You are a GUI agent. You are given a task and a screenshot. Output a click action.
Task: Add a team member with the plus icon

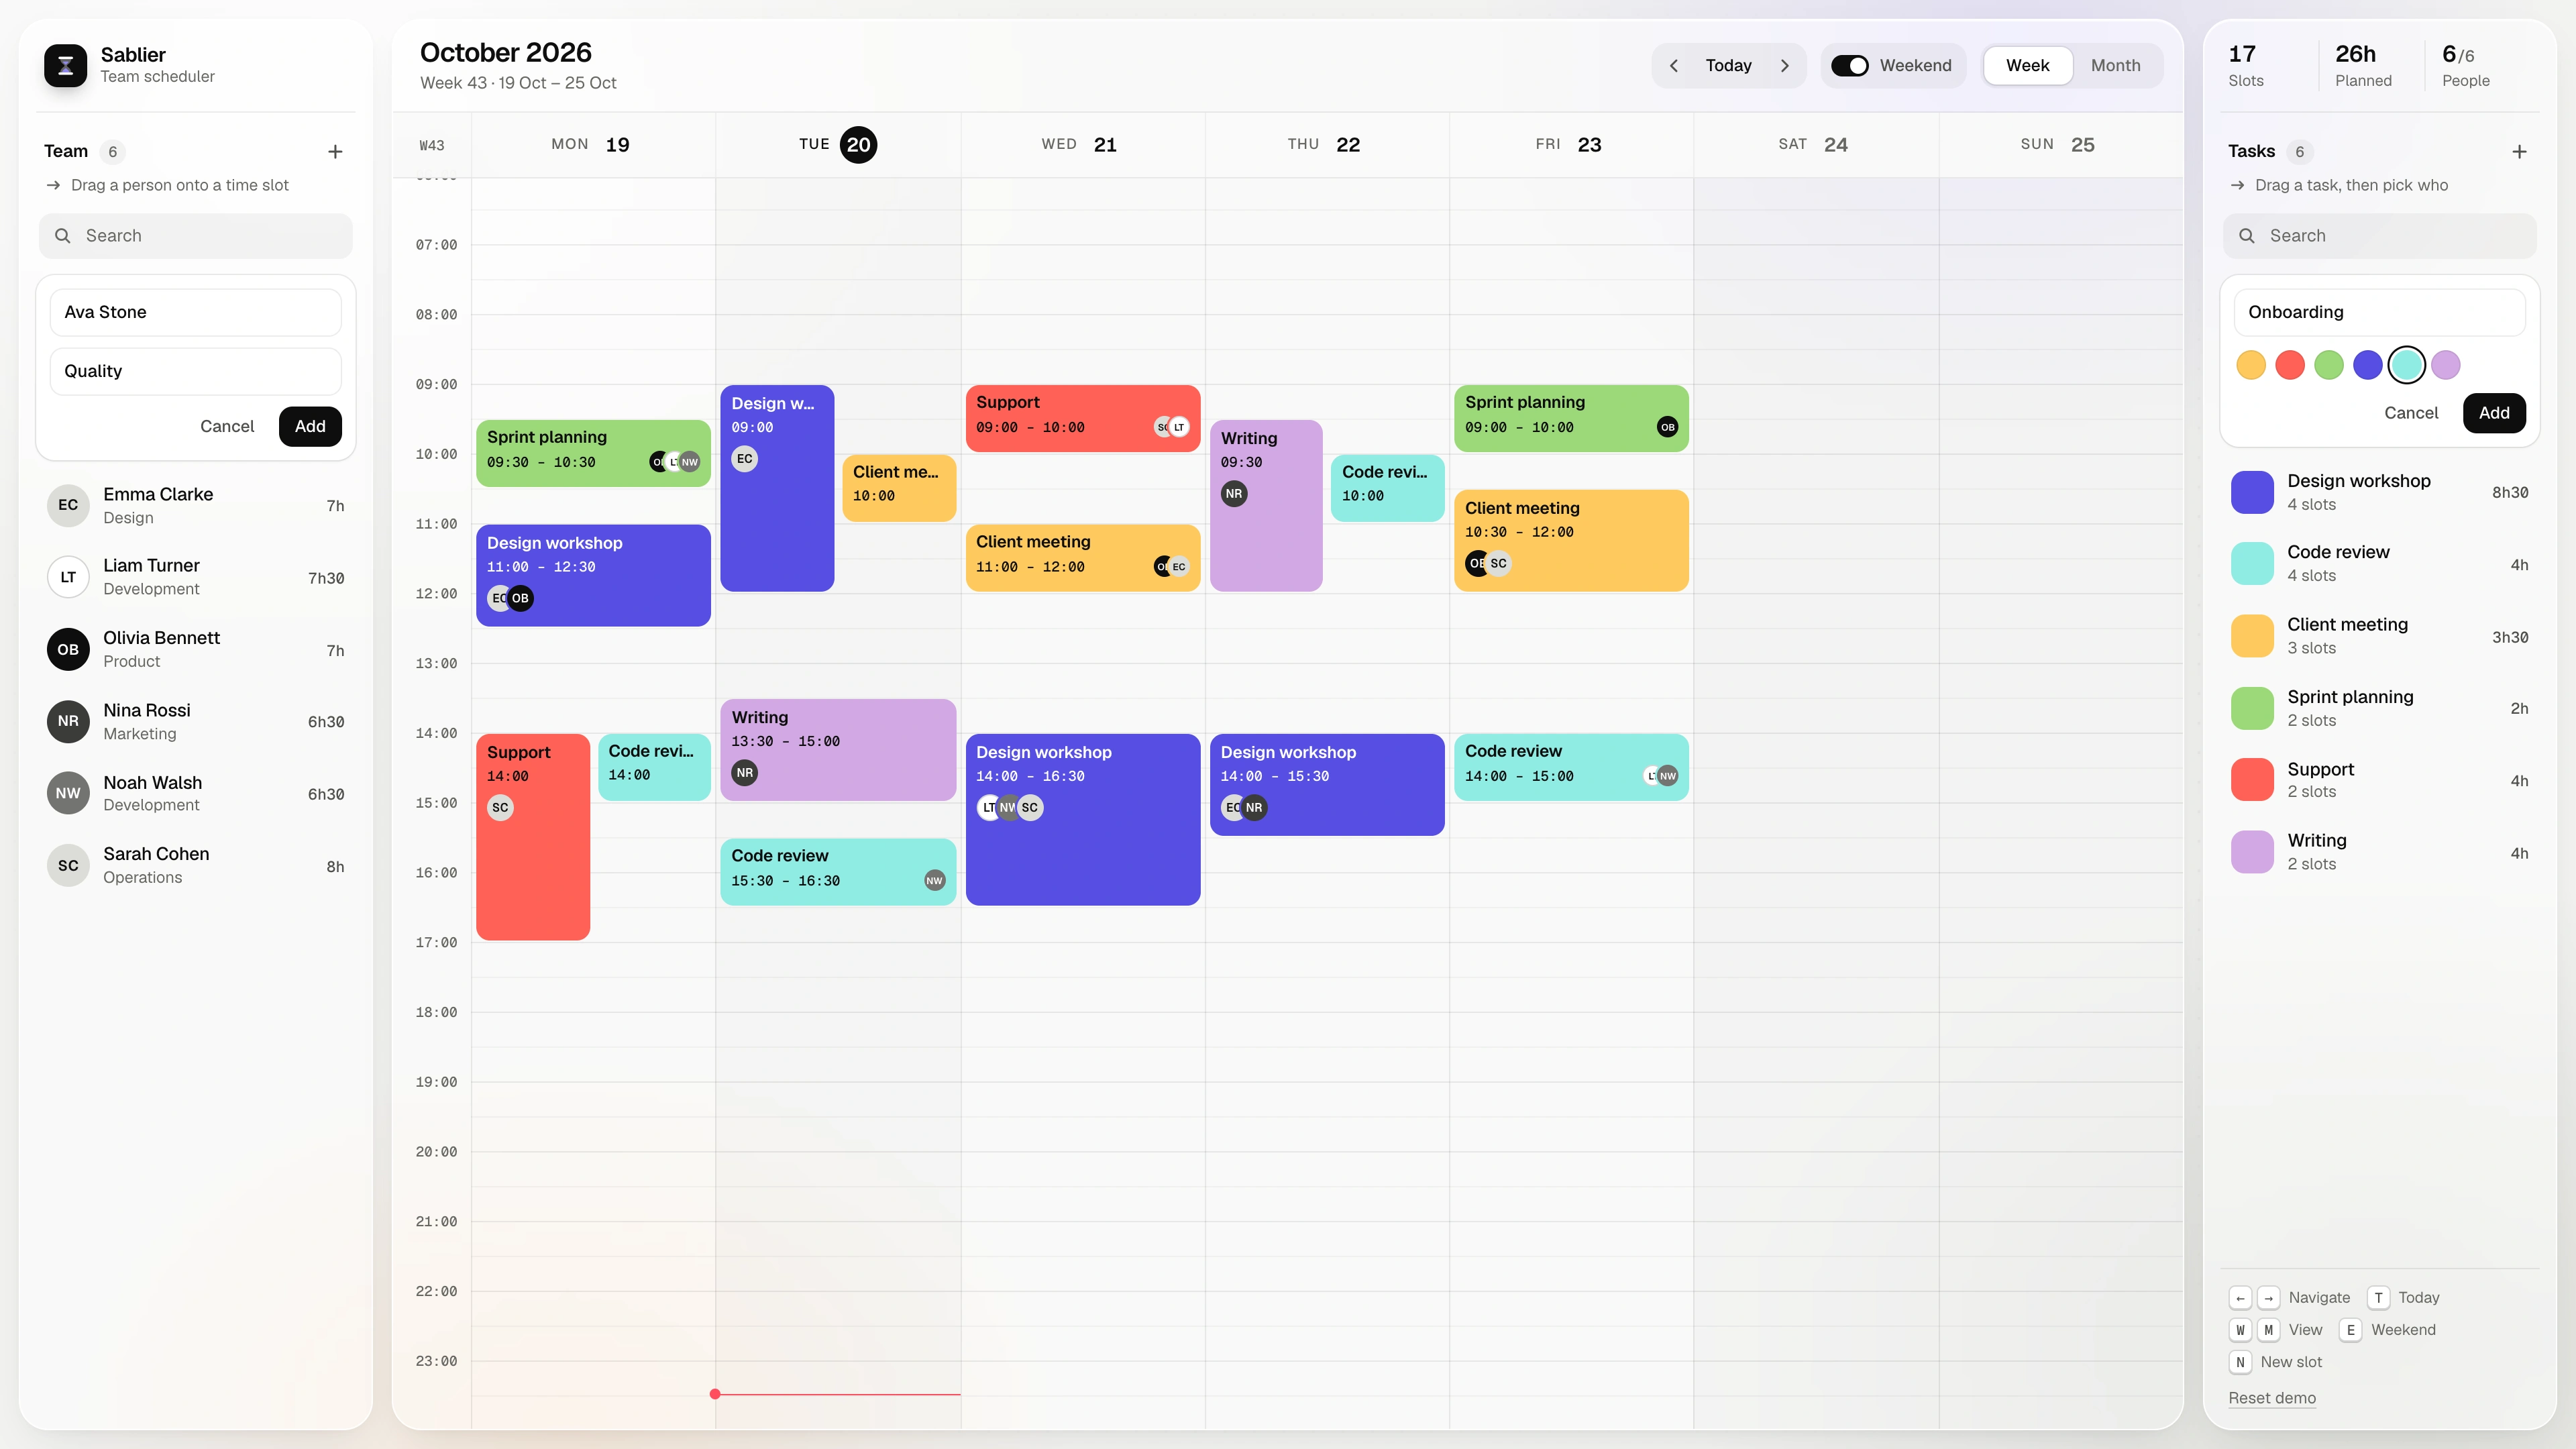335,152
